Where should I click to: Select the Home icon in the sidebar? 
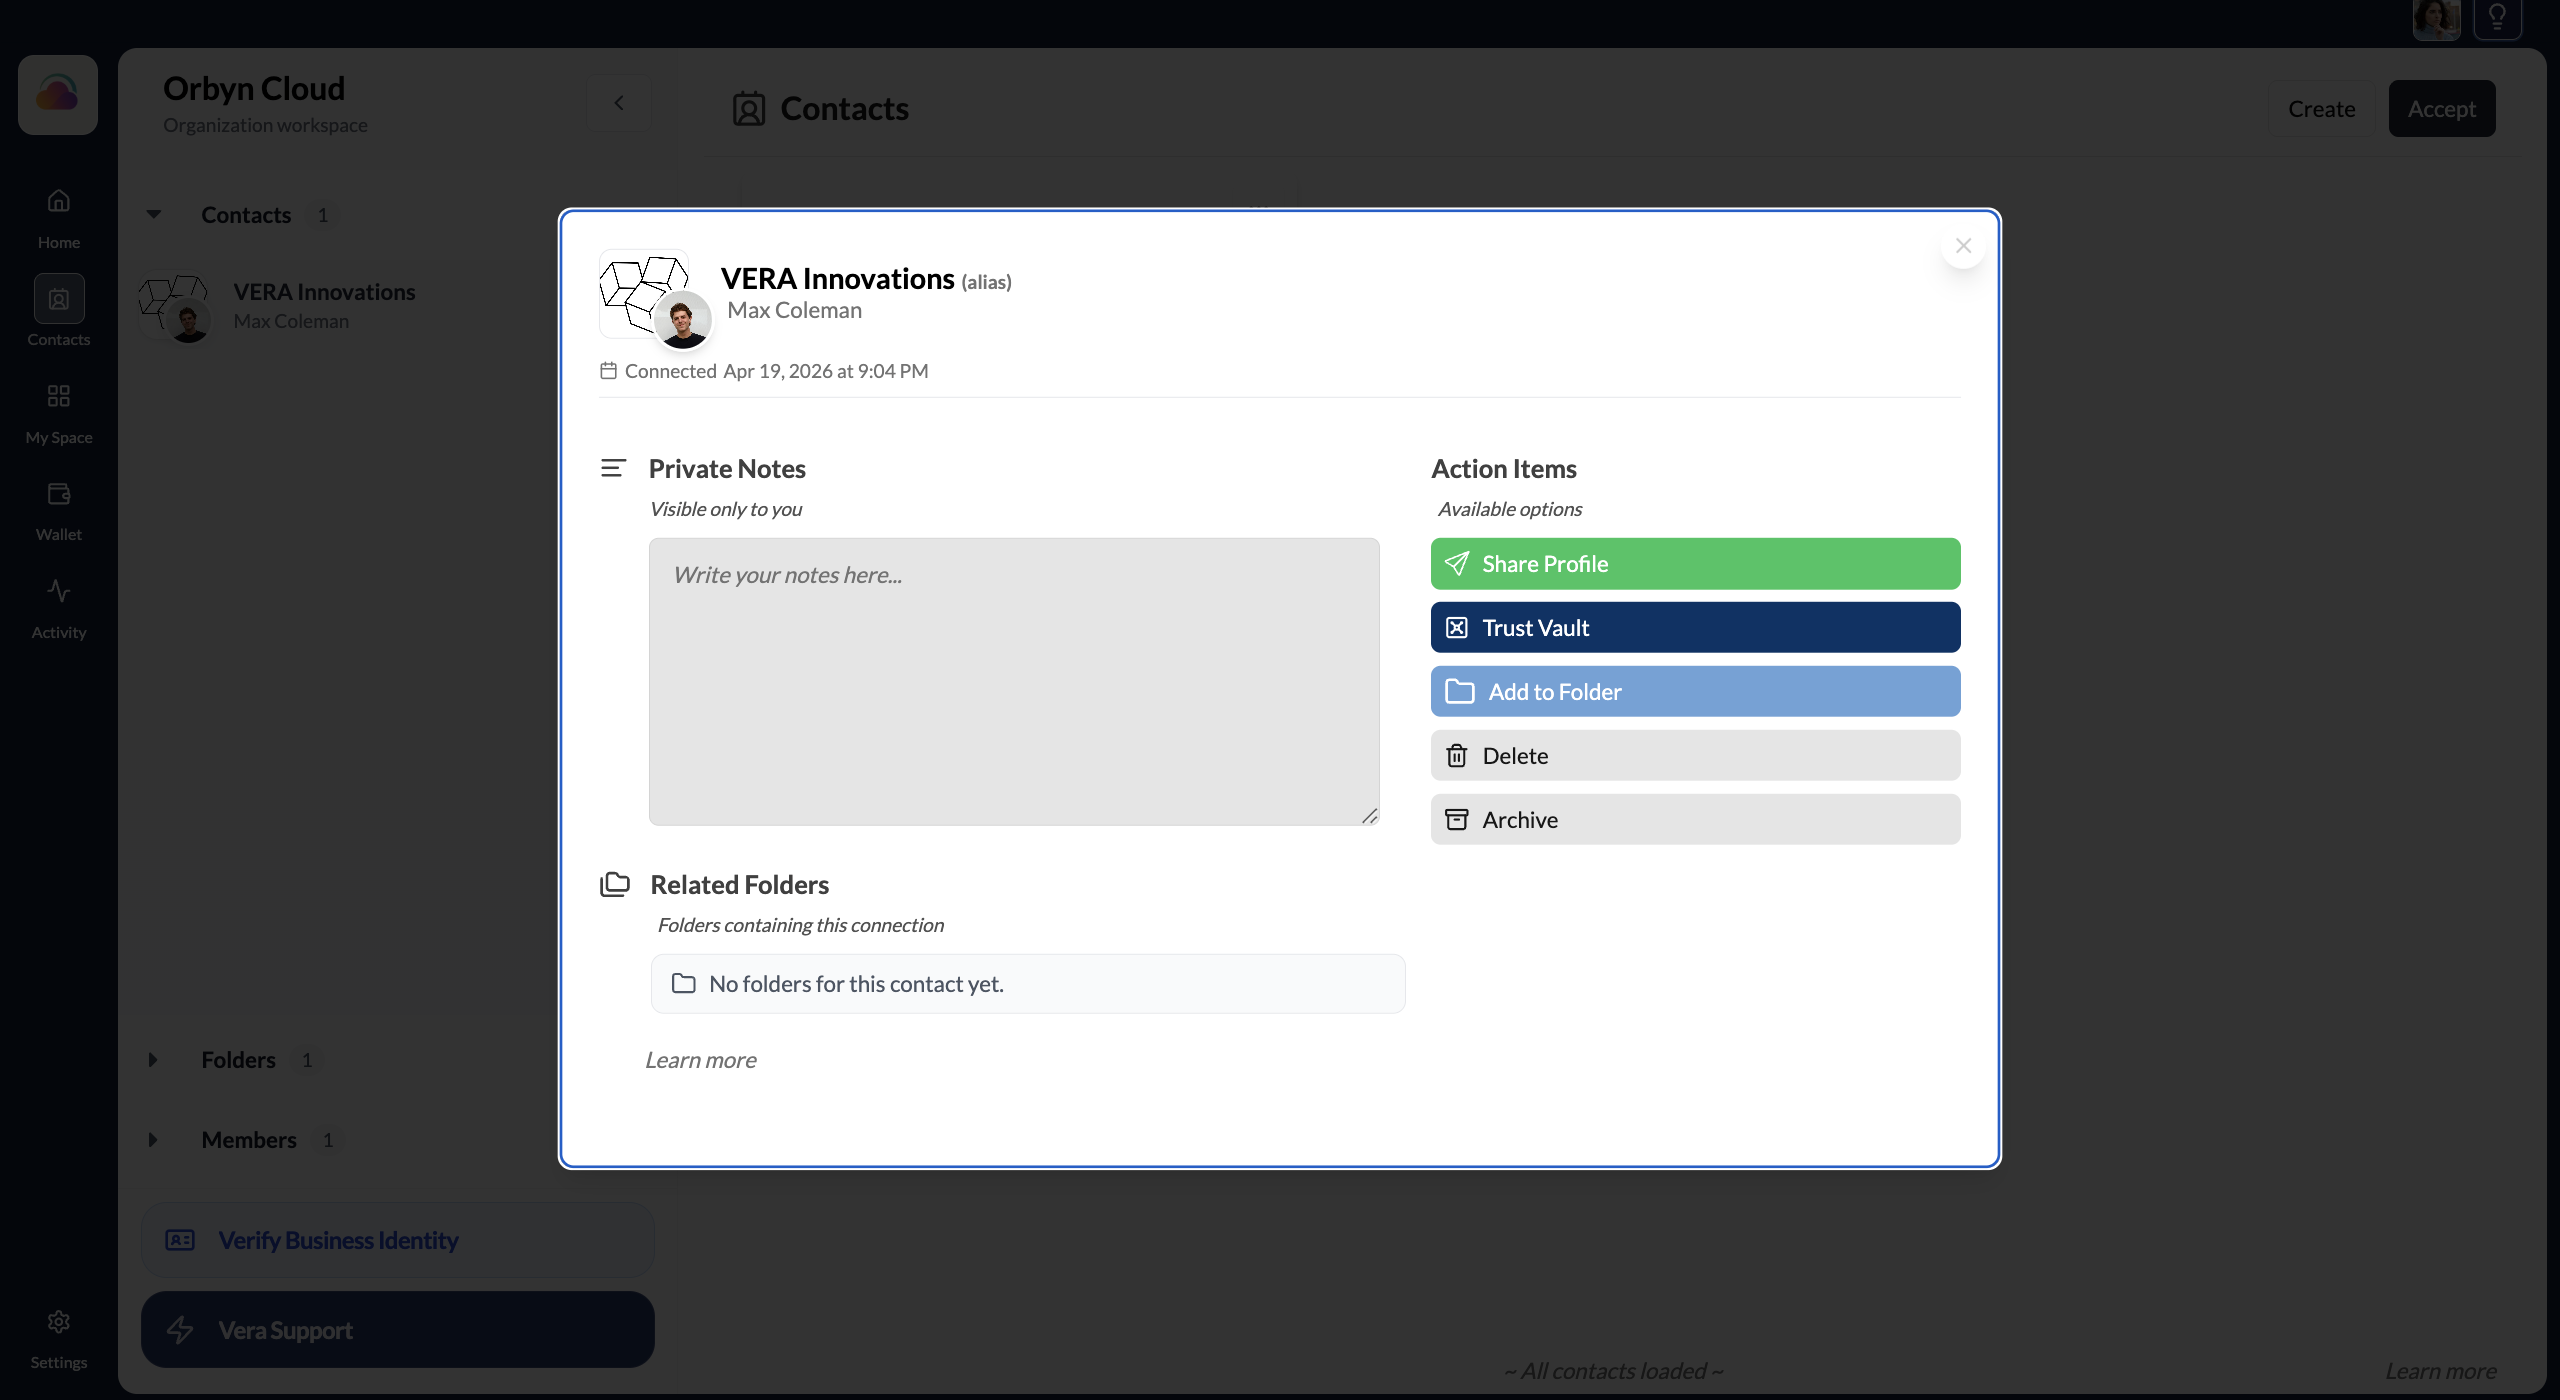click(57, 214)
